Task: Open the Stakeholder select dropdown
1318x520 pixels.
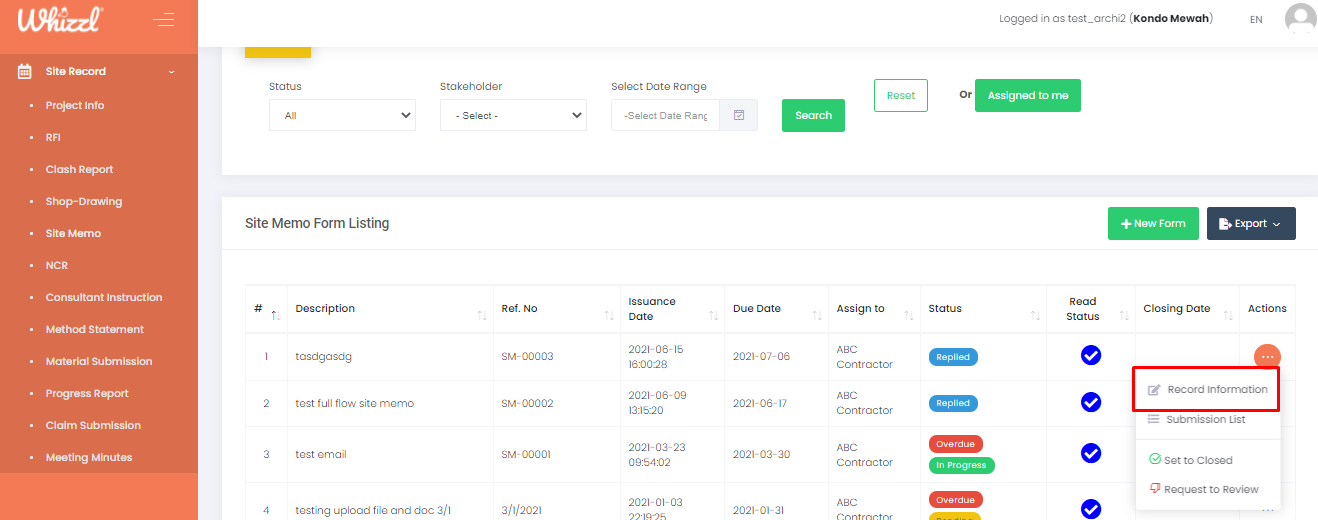Action: tap(513, 115)
